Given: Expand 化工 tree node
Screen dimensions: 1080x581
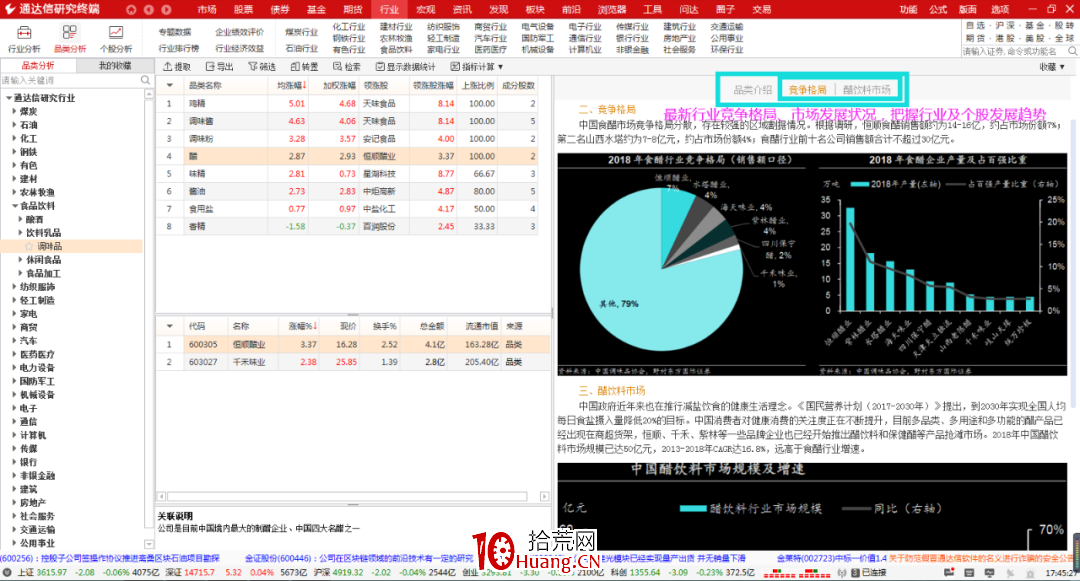Looking at the screenshot, I should 14,138.
